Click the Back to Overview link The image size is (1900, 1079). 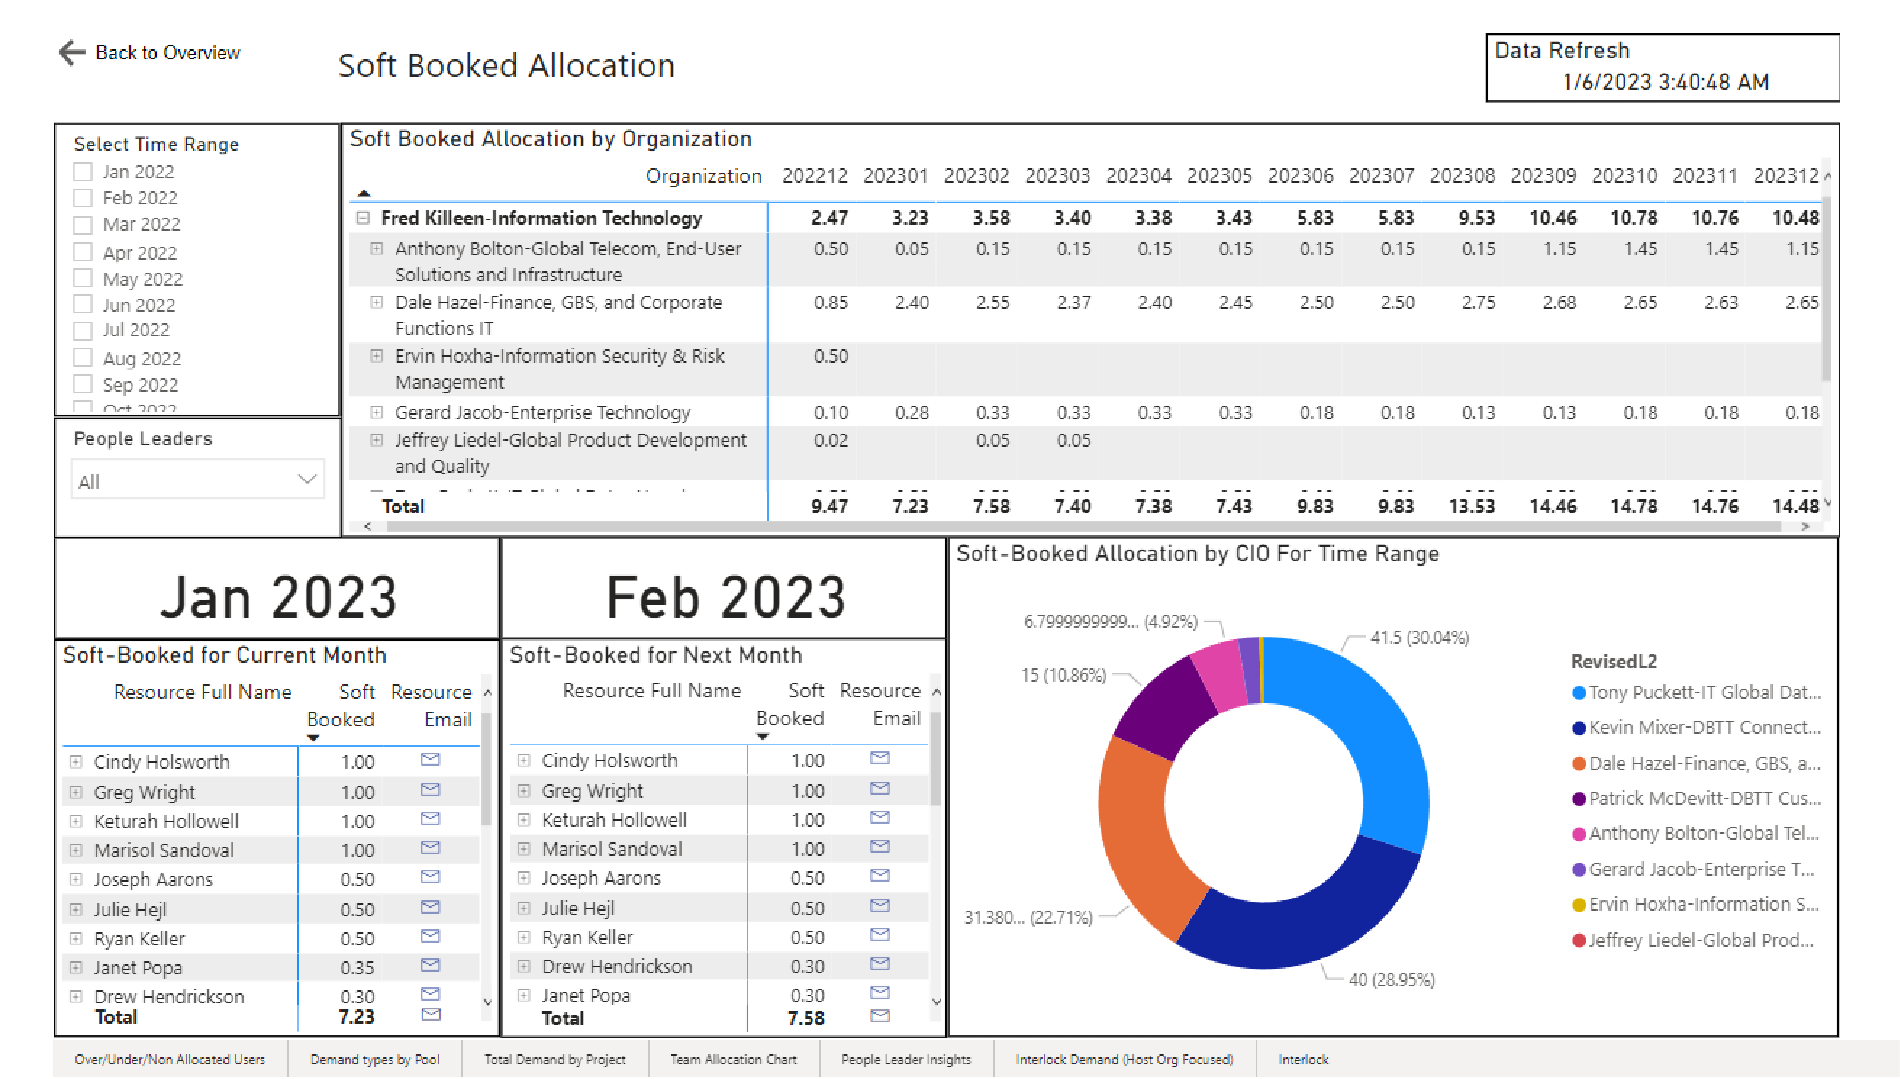point(167,52)
